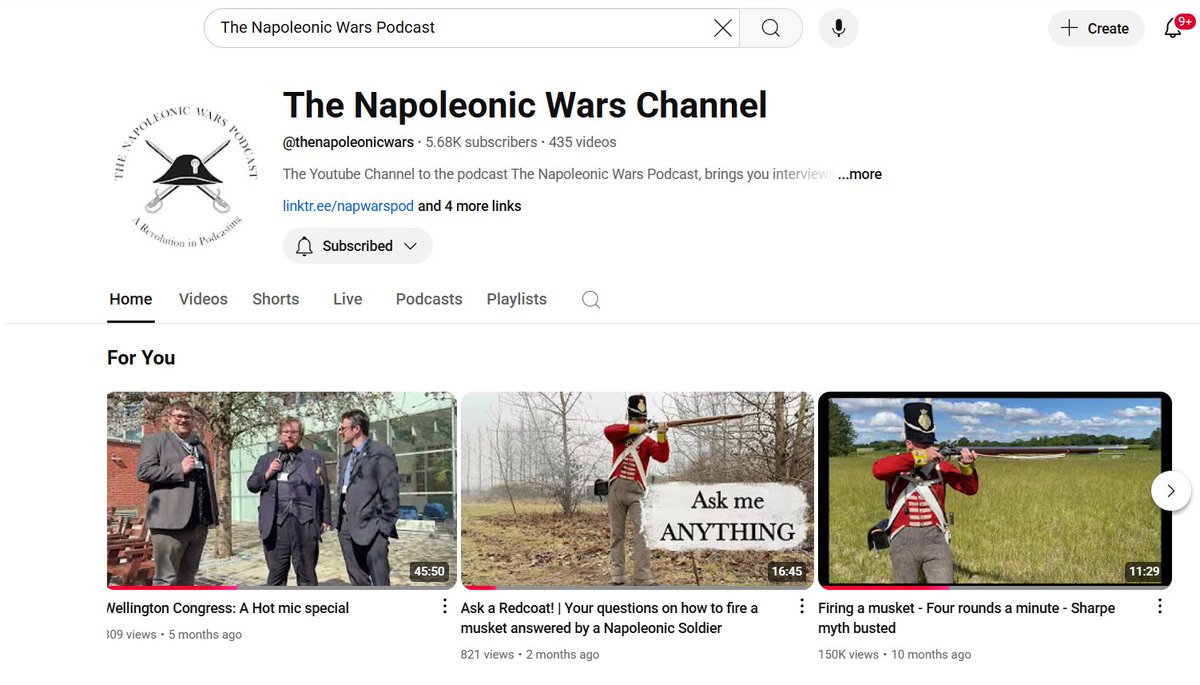
Task: Open the Subscribed notification dropdown
Action: (358, 246)
